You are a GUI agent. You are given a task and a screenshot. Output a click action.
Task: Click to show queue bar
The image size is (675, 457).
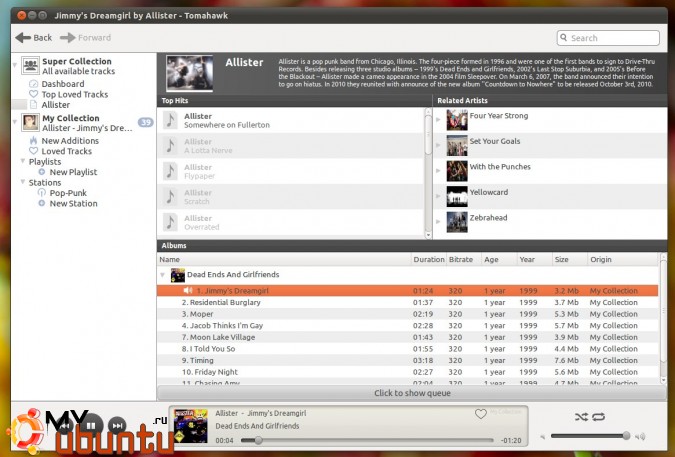(410, 393)
